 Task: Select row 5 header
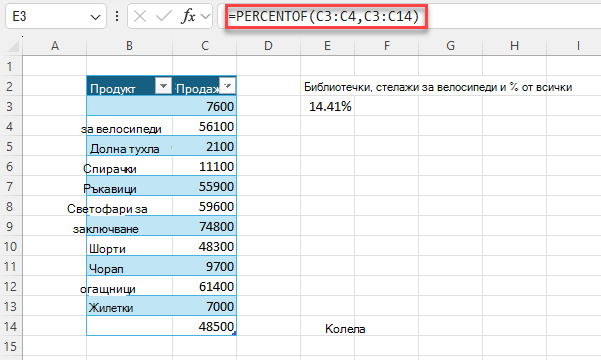click(10, 146)
